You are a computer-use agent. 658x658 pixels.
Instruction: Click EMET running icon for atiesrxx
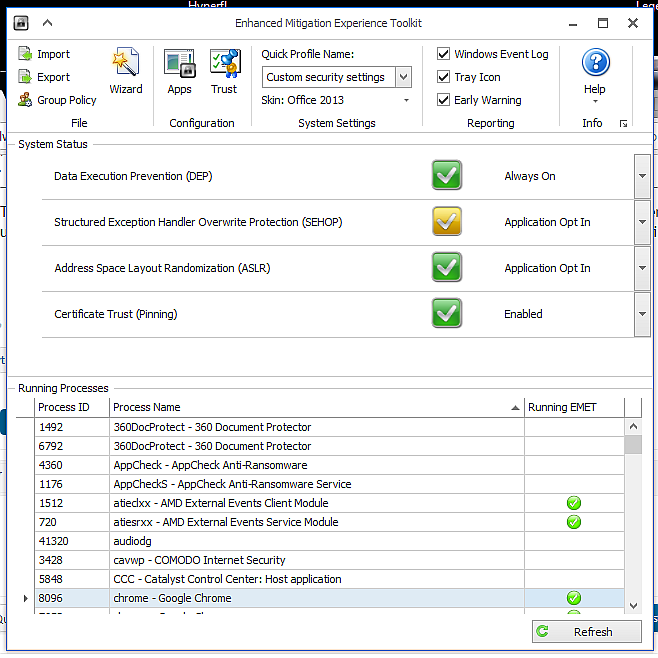[574, 522]
